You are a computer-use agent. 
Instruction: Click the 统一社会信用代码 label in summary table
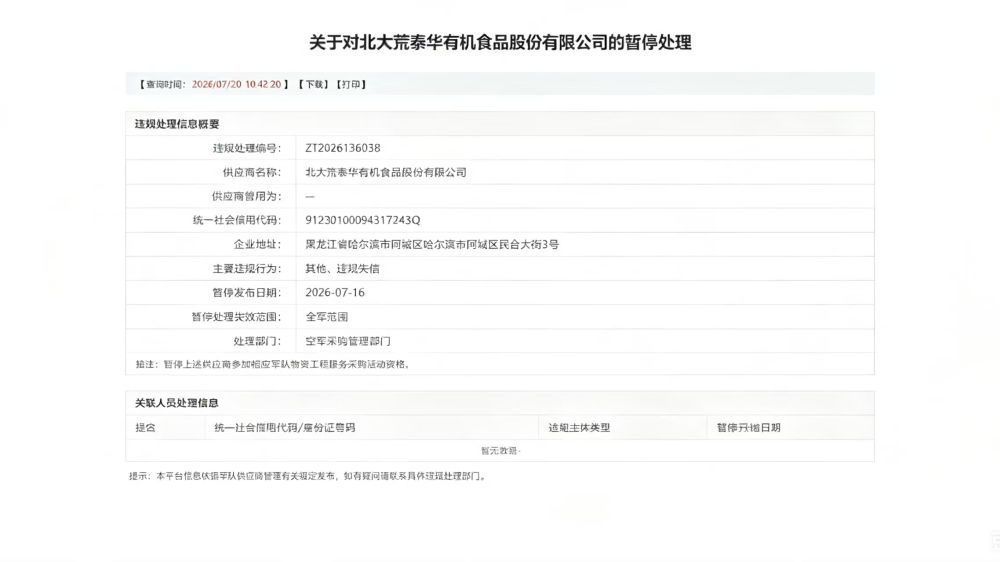tap(237, 220)
